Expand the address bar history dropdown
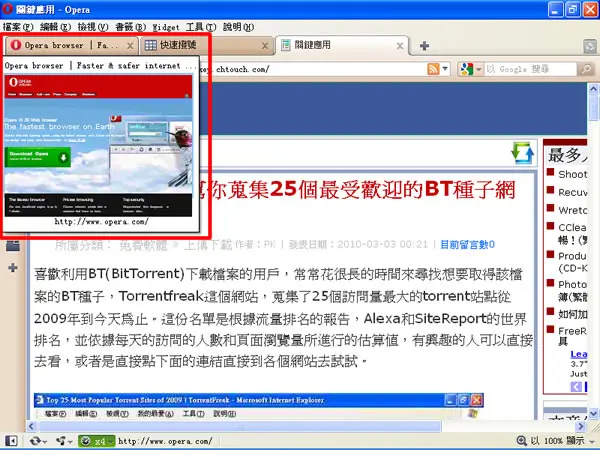Viewport: 600px width, 450px height. click(445, 69)
